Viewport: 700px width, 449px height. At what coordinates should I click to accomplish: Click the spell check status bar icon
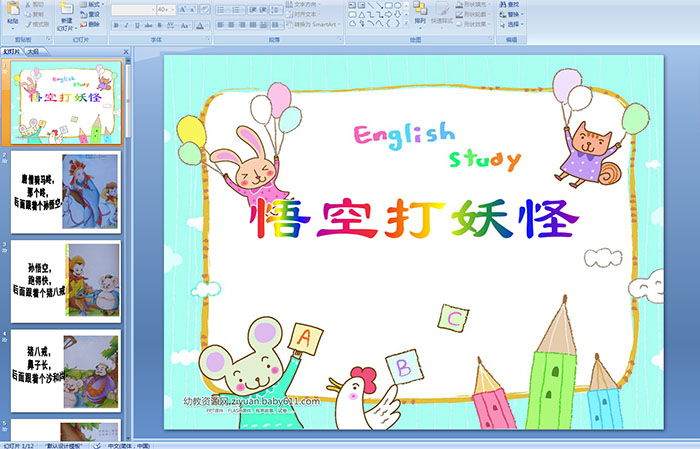coord(97,445)
